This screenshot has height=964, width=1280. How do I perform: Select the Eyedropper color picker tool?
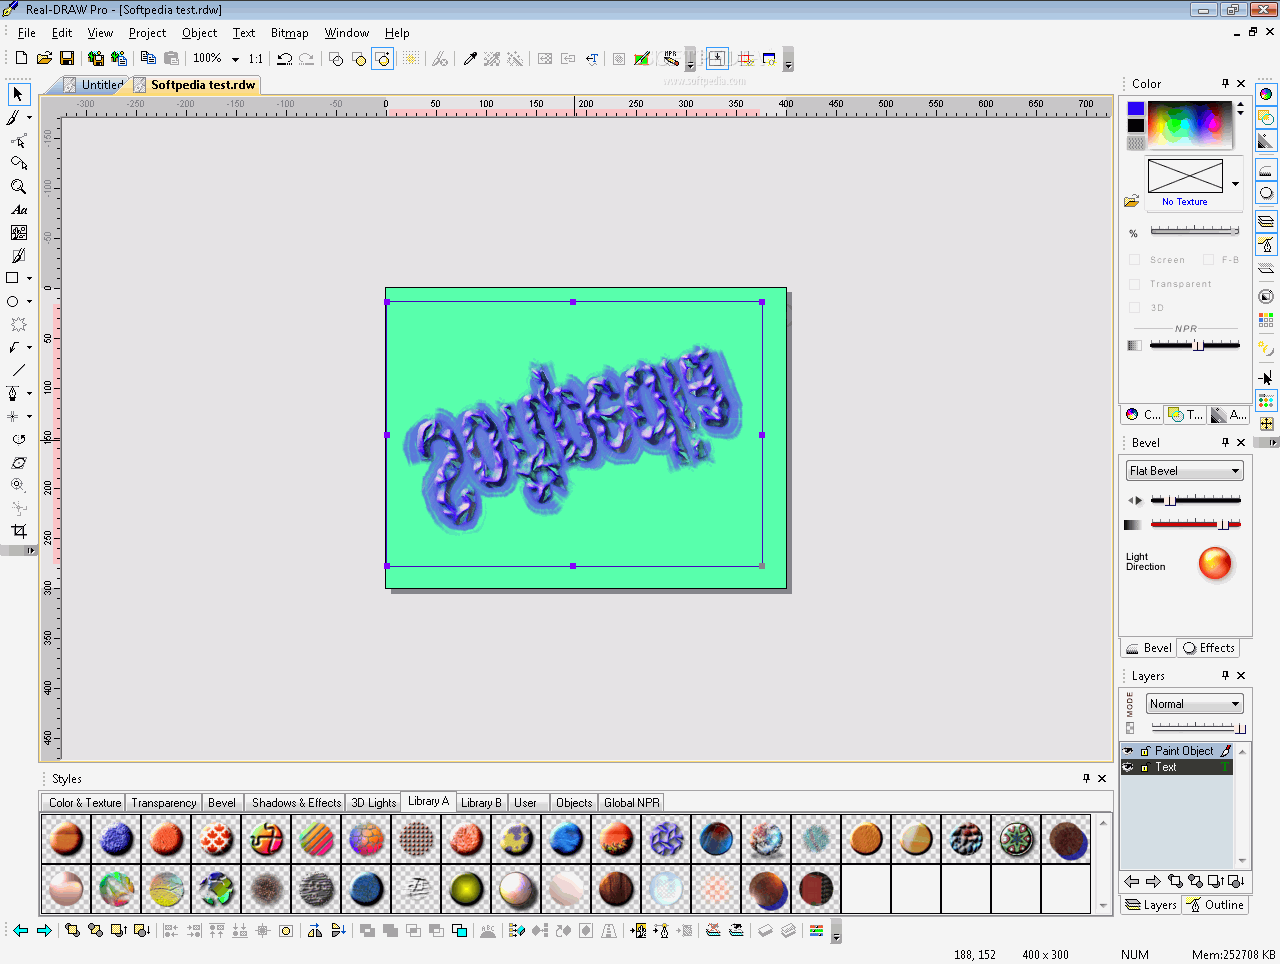pos(470,58)
